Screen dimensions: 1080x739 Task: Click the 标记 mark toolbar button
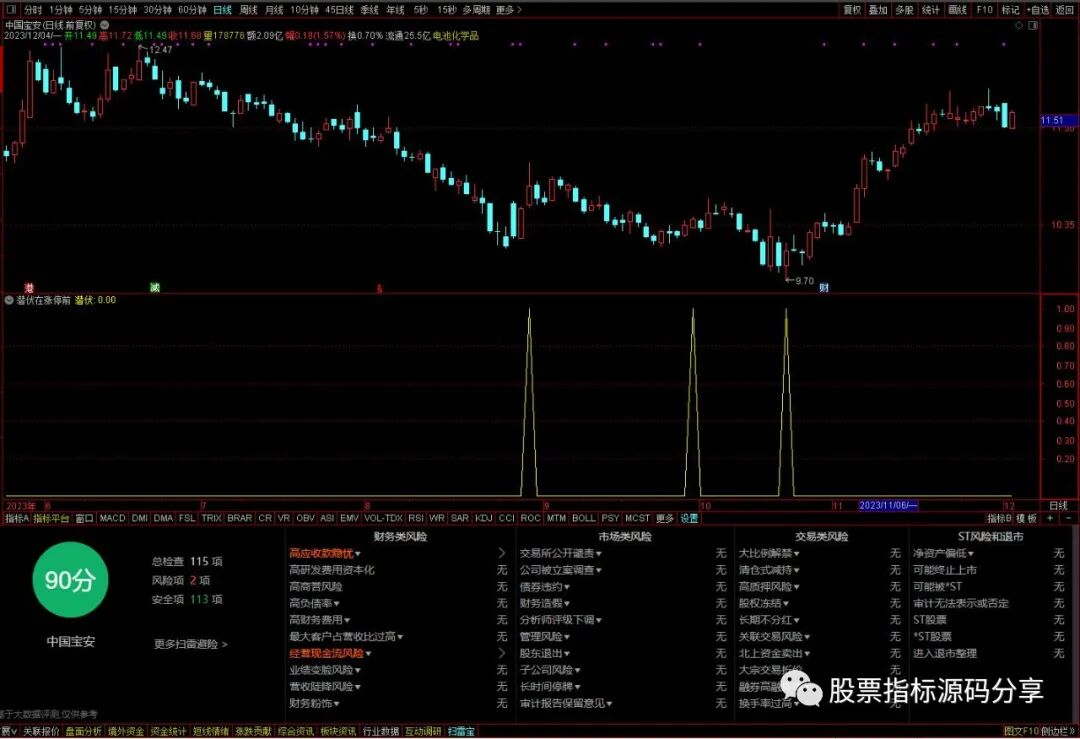1010,10
